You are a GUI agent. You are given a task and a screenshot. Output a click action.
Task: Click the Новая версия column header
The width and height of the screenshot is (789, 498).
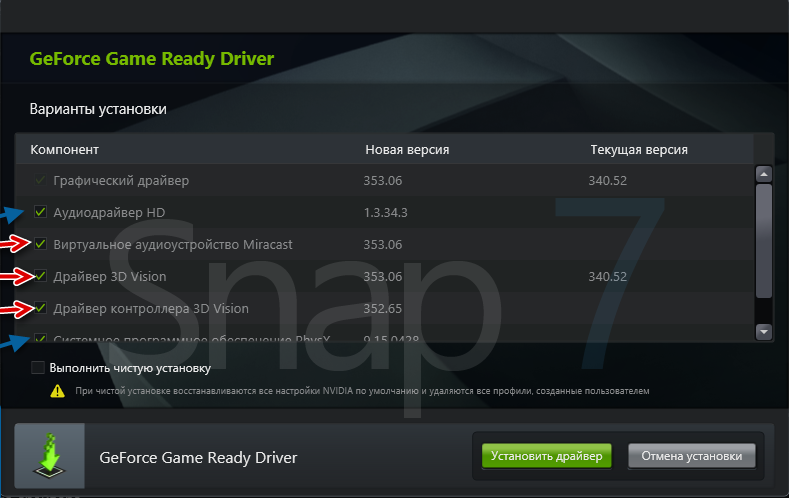[x=407, y=150]
